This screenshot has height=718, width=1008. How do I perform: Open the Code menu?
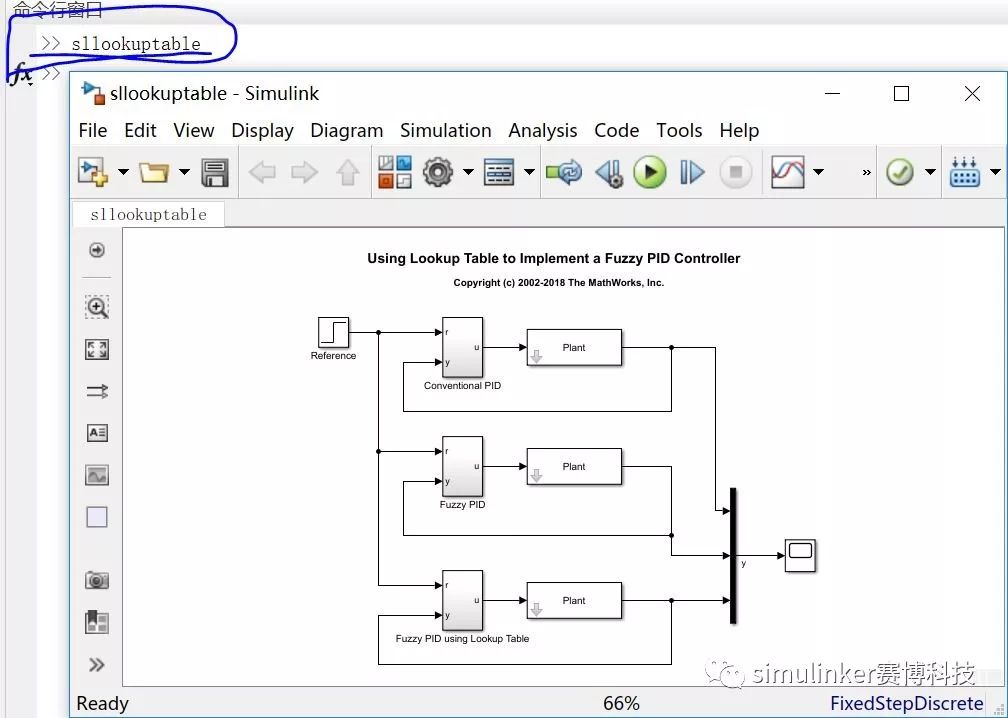(616, 130)
